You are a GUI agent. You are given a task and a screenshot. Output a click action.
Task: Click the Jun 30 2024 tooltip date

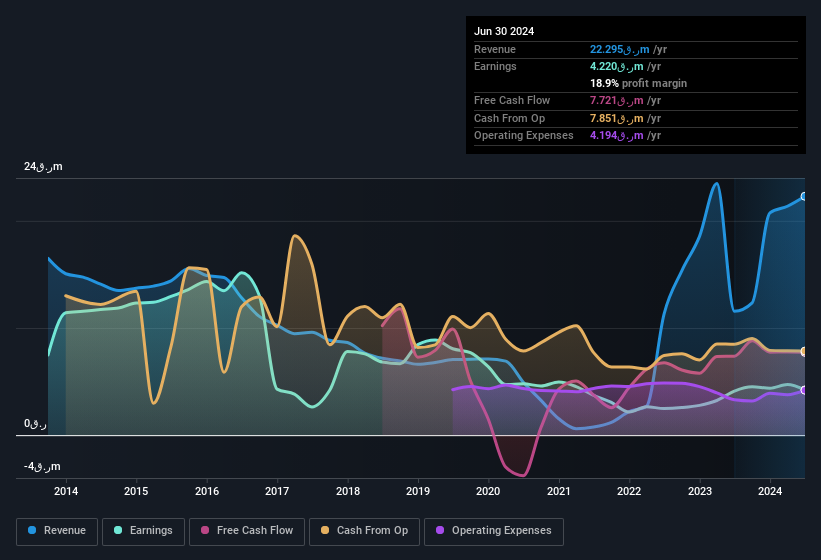click(504, 31)
